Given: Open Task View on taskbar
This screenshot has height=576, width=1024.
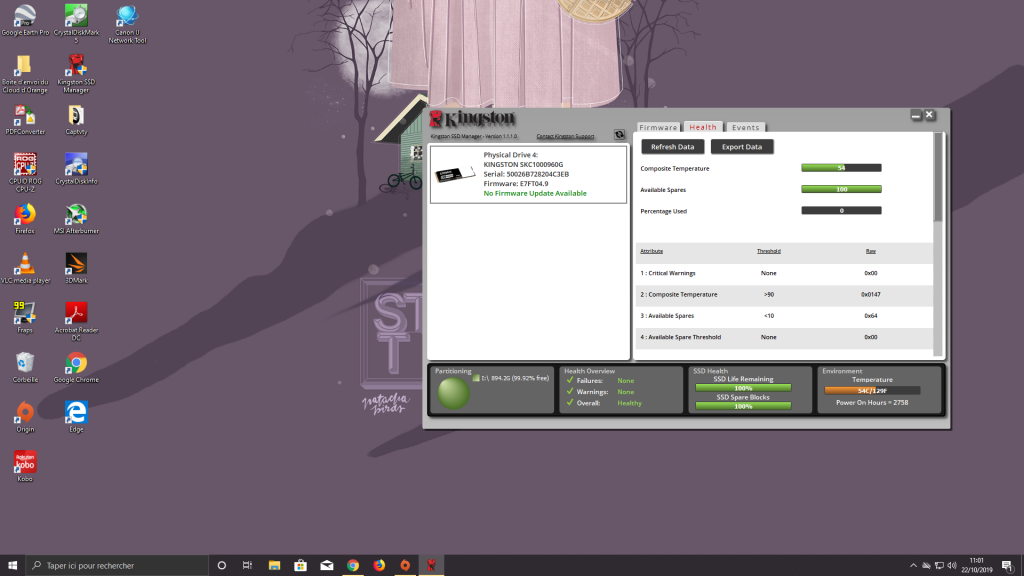Looking at the screenshot, I should [248, 565].
